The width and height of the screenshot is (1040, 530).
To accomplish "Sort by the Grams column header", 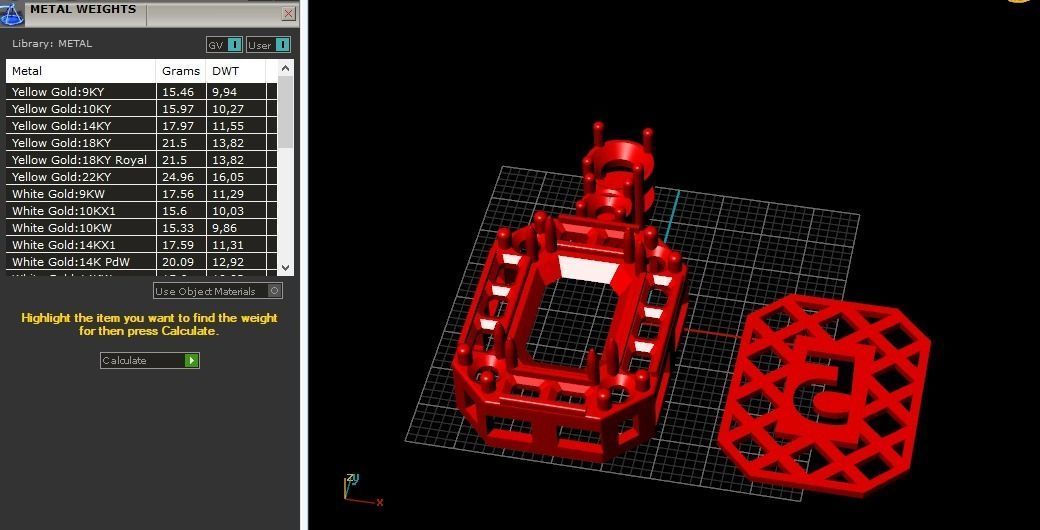I will pos(181,71).
